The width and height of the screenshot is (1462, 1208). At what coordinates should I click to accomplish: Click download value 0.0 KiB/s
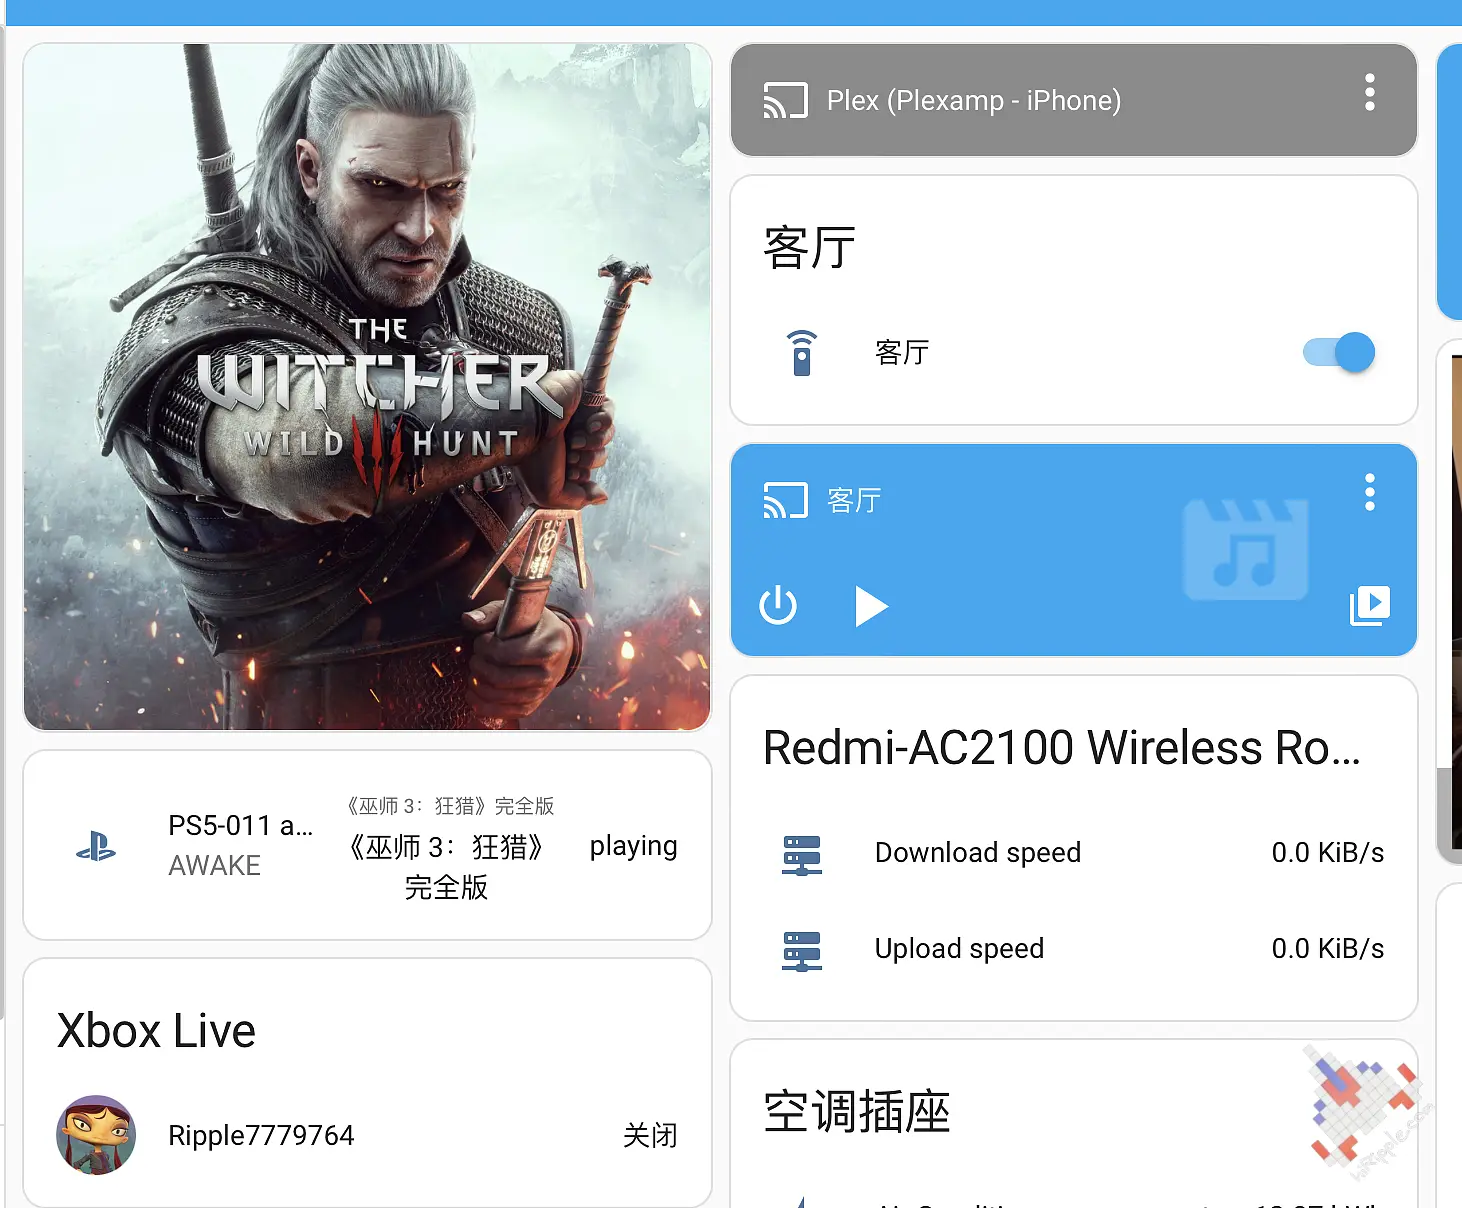1328,853
